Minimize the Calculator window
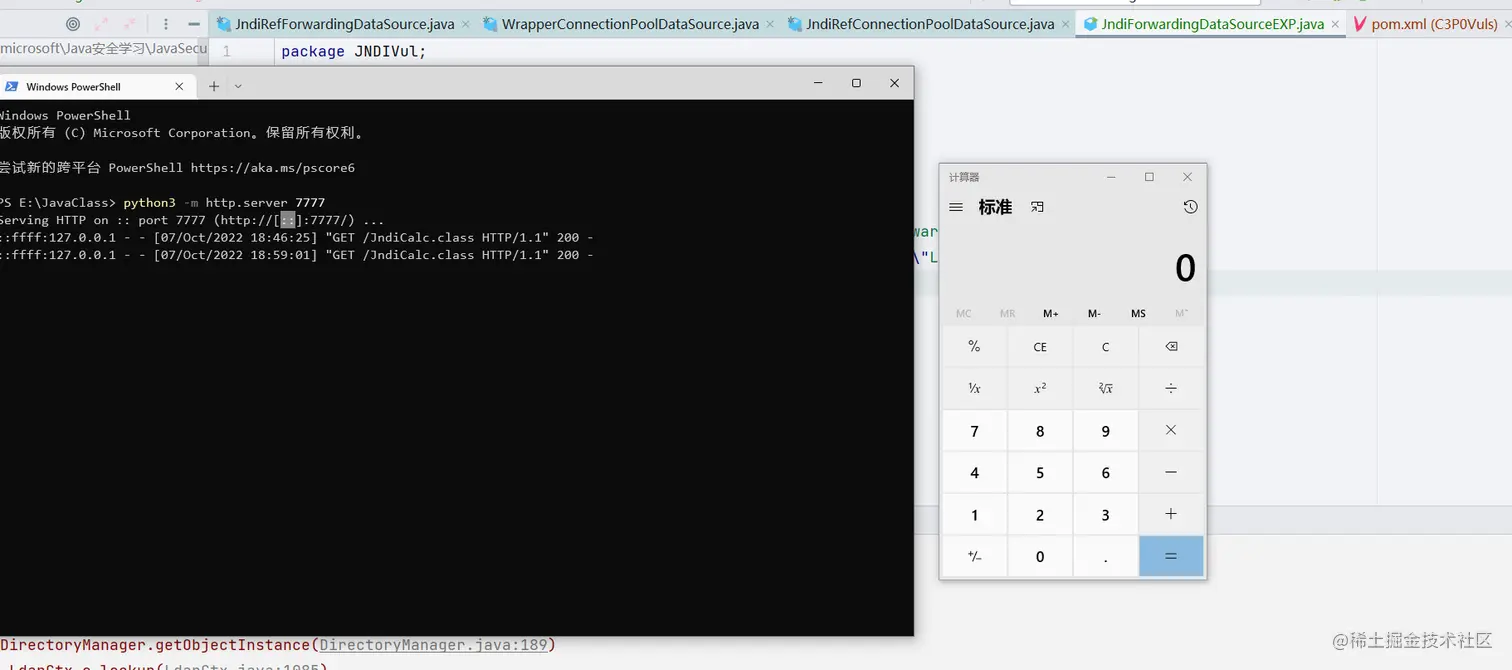1512x670 pixels. click(x=1111, y=177)
